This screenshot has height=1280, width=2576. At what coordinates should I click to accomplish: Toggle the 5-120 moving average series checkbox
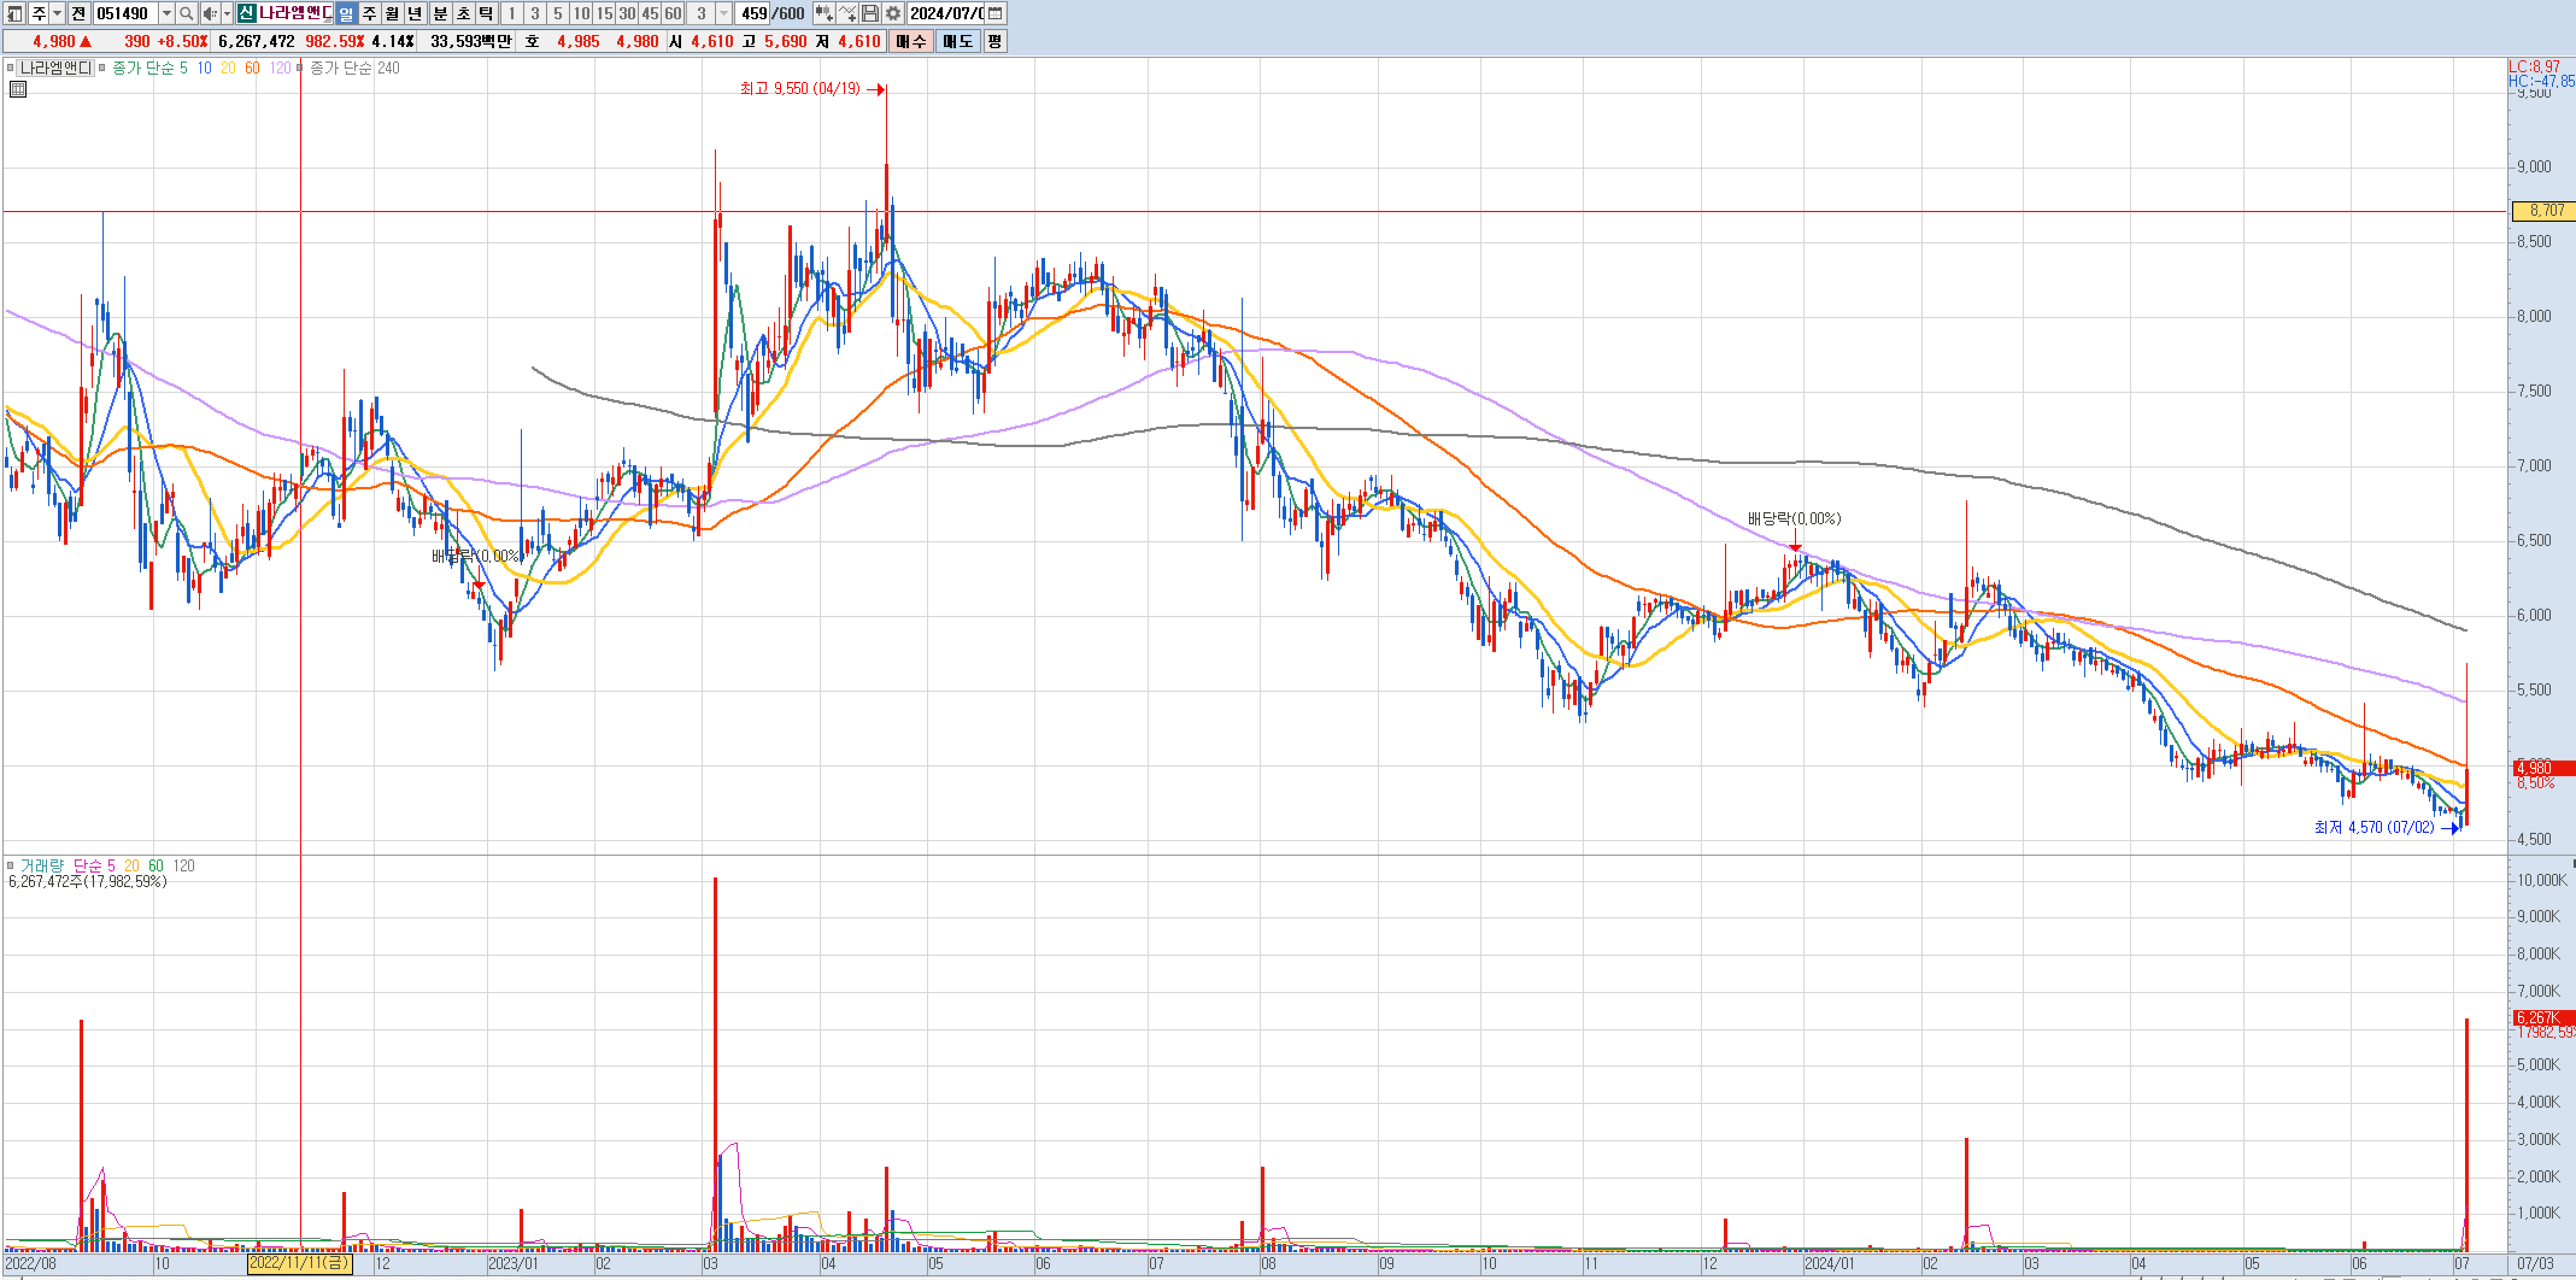[102, 68]
